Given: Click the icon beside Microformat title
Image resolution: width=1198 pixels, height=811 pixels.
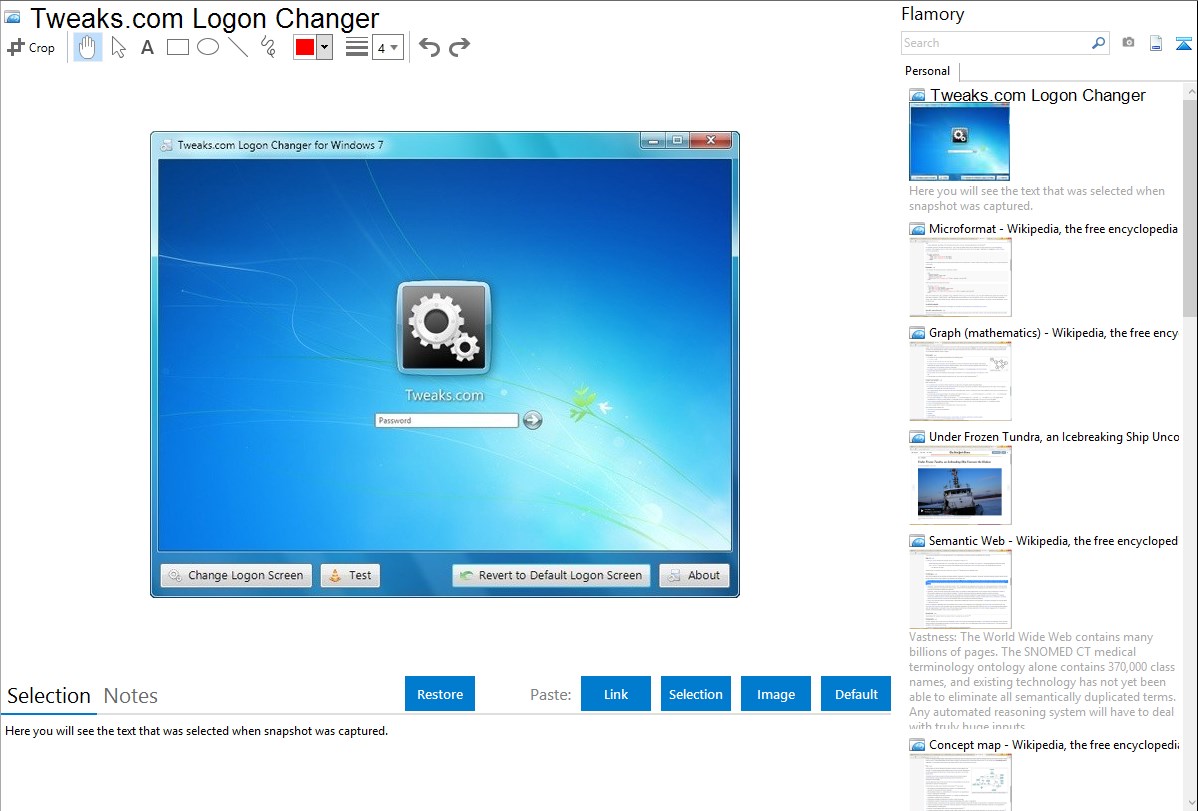Looking at the screenshot, I should click(917, 229).
